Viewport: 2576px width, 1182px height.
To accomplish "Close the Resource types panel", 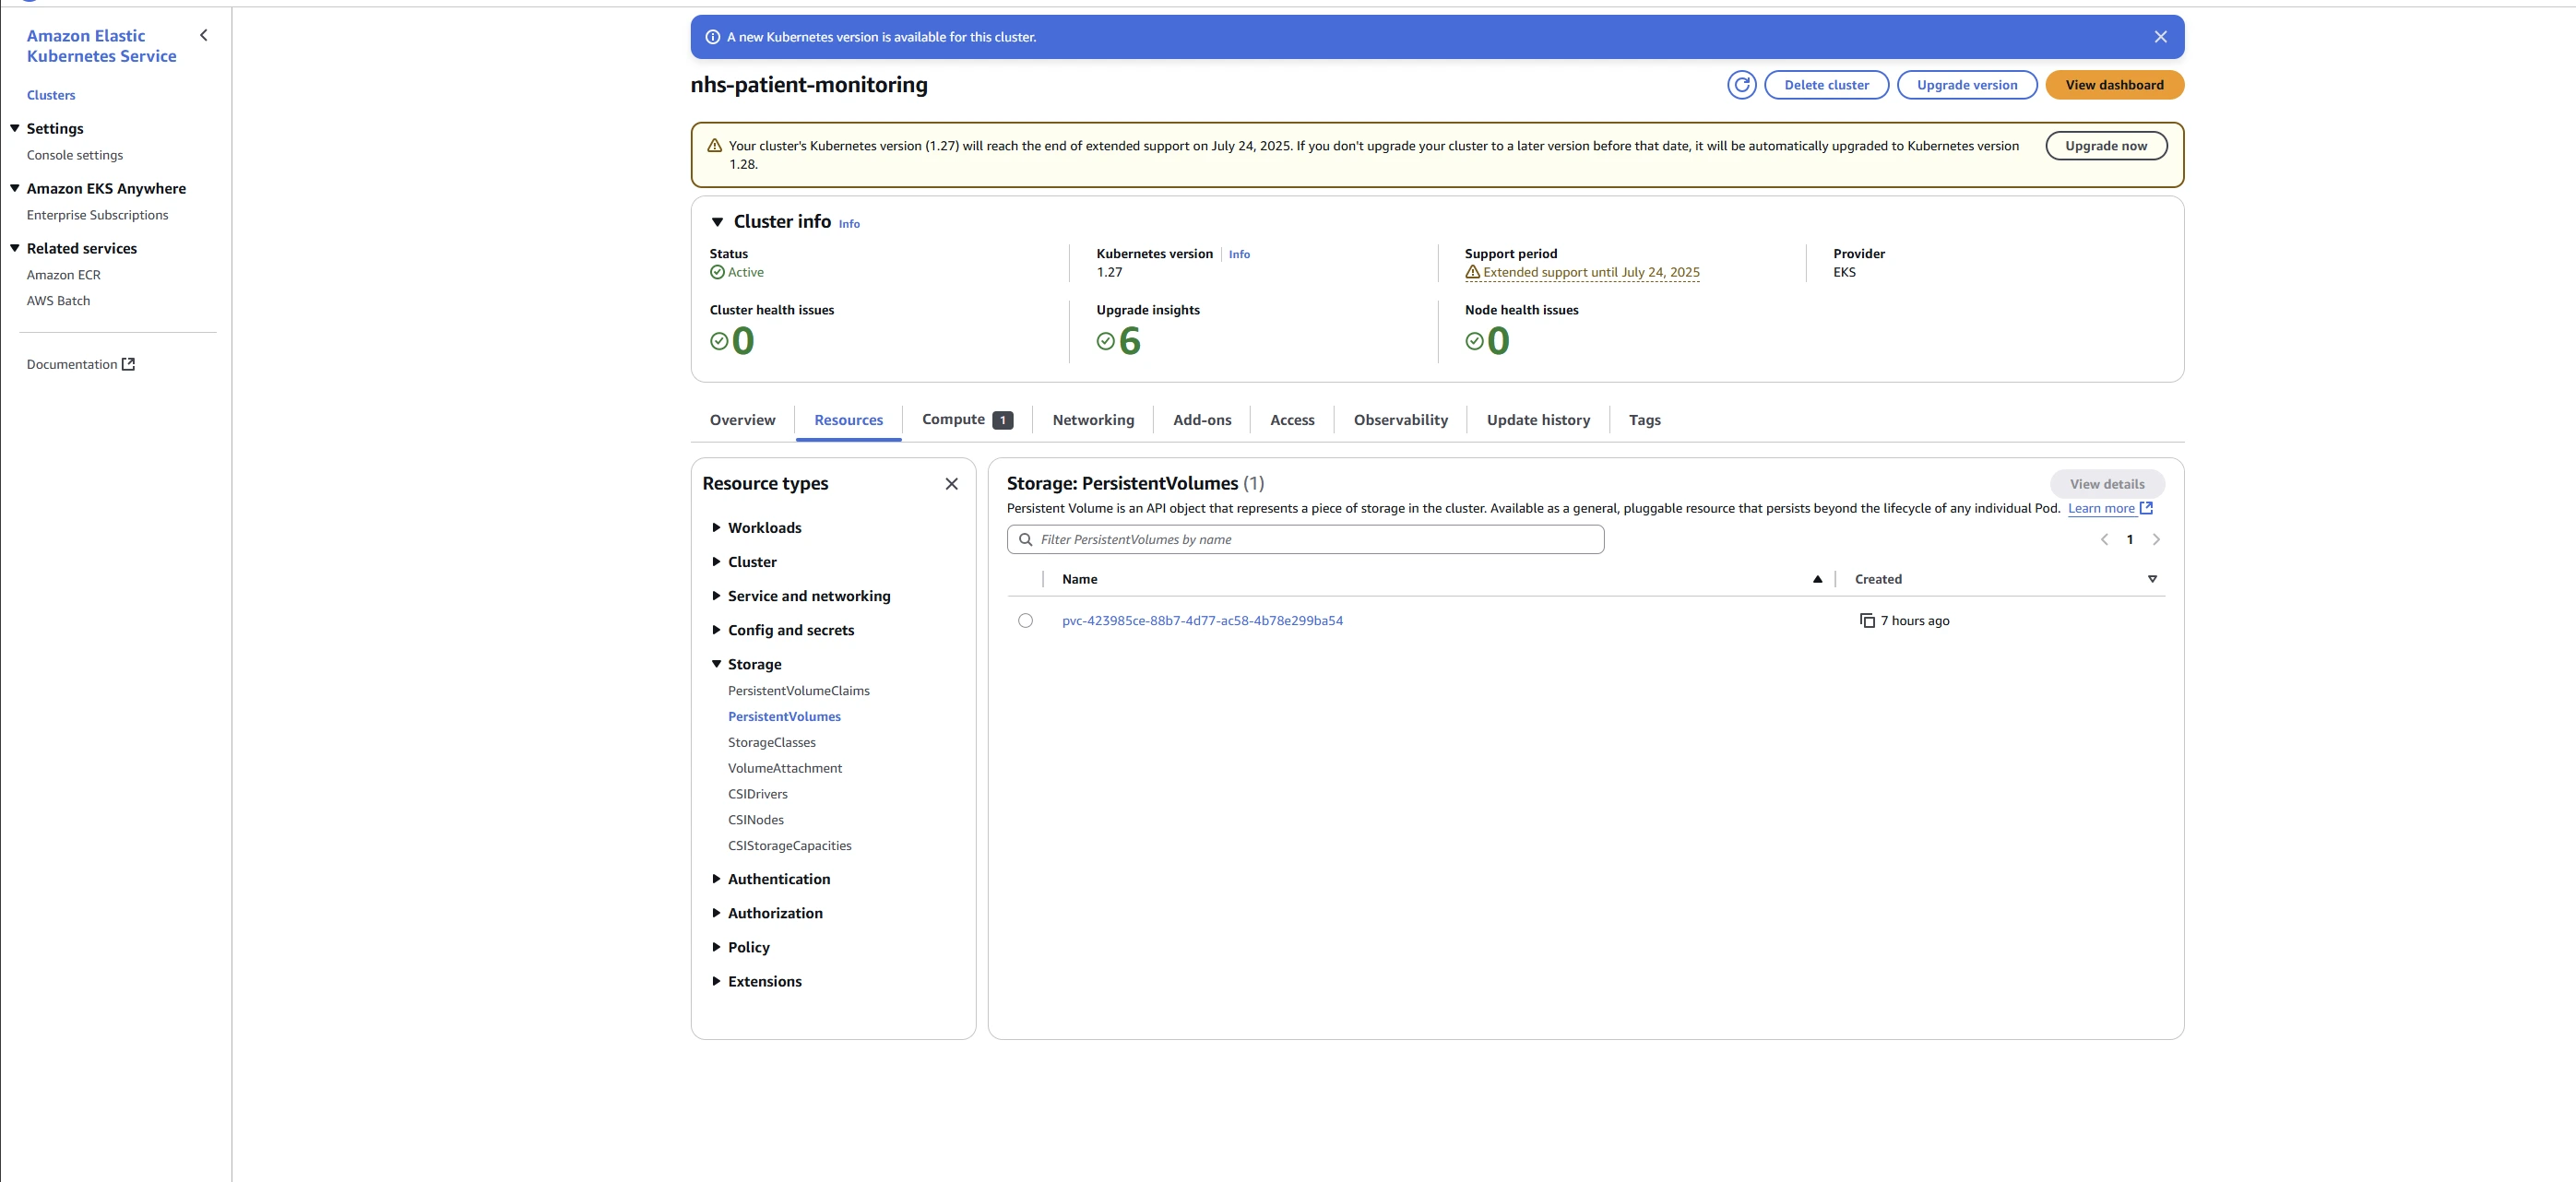I will (951, 484).
